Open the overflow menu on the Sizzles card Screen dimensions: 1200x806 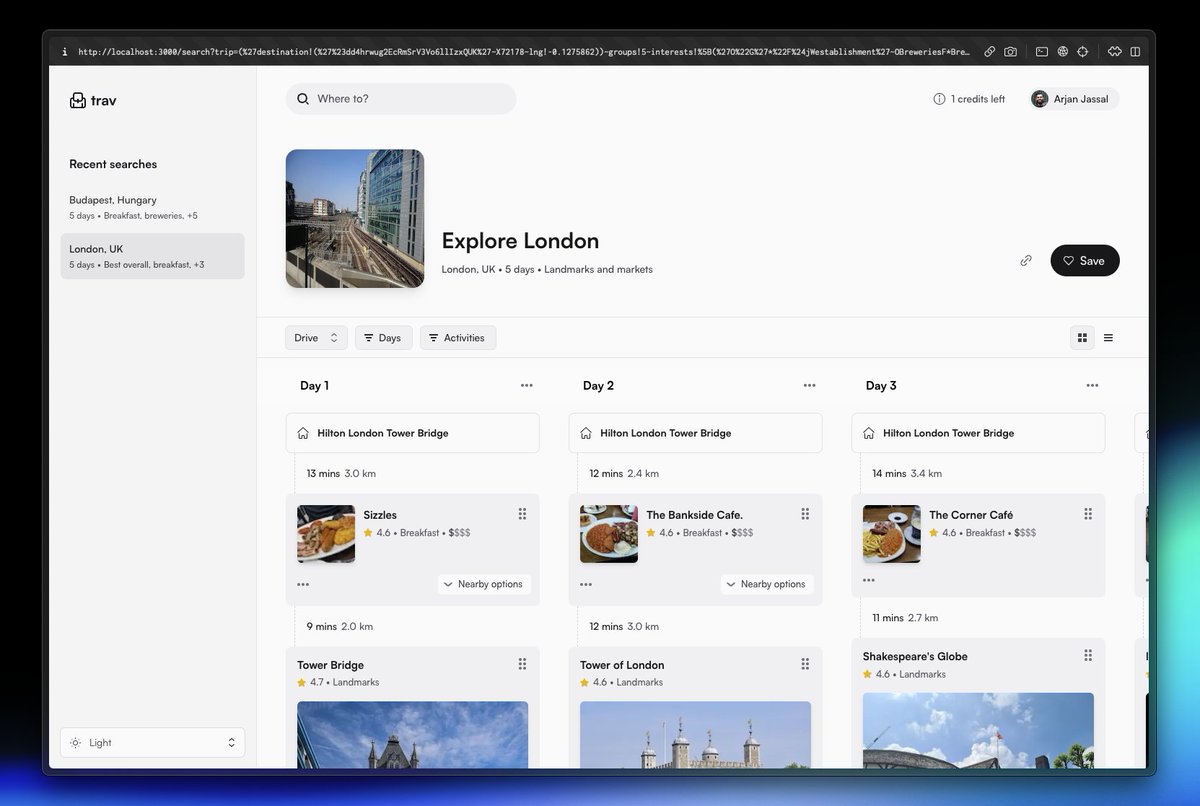(x=303, y=584)
